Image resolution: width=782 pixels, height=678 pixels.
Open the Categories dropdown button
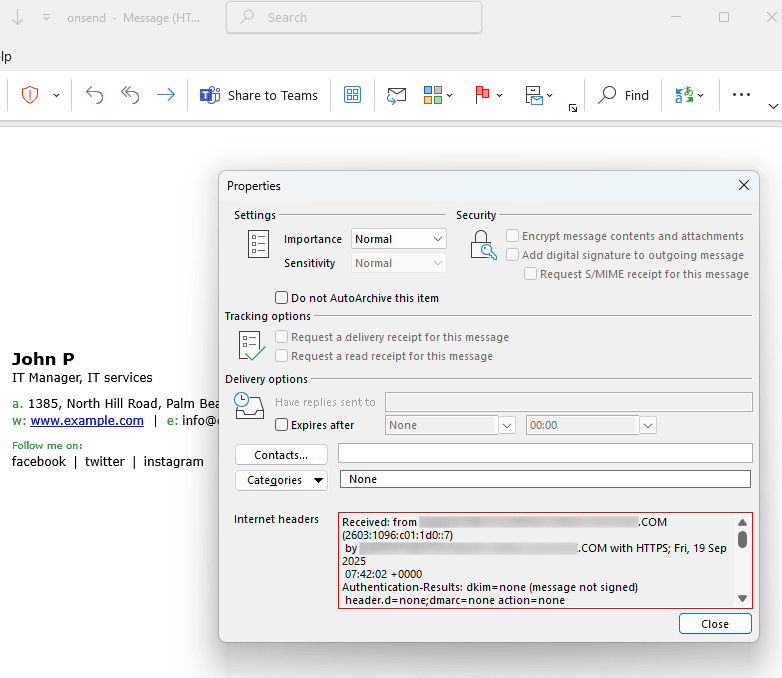(x=281, y=480)
